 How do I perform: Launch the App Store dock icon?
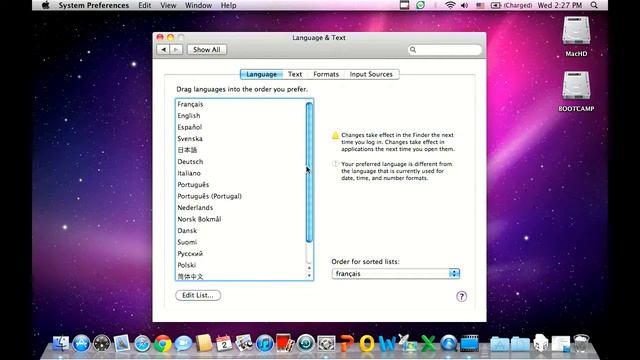[81, 343]
